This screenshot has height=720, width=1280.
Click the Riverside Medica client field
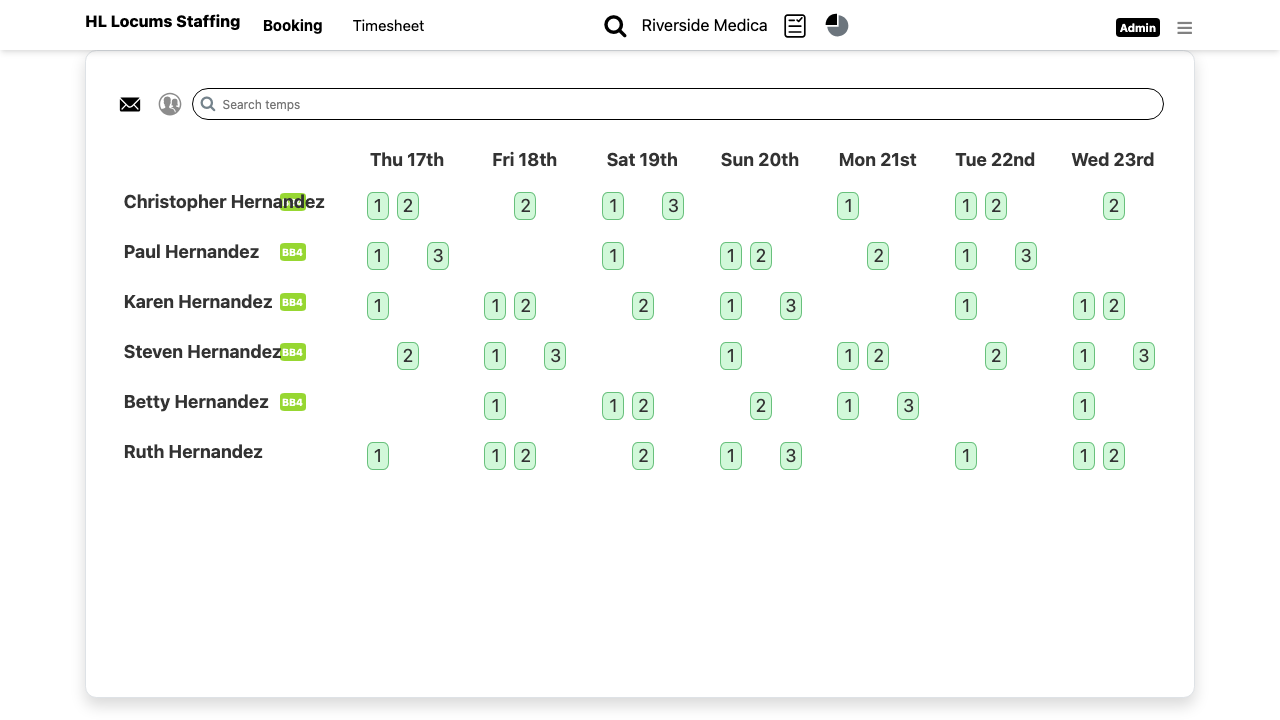[x=705, y=26]
